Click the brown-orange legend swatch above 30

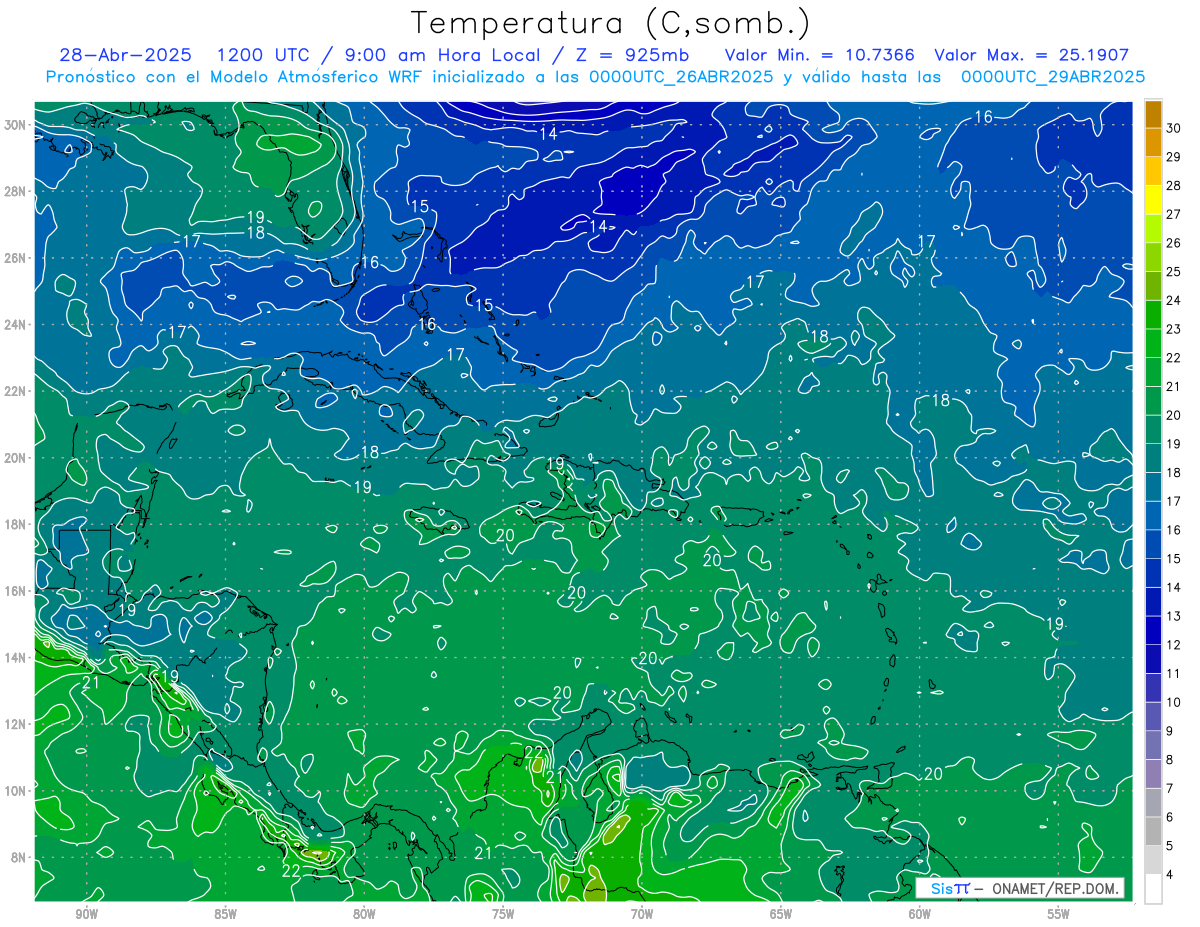click(1153, 114)
